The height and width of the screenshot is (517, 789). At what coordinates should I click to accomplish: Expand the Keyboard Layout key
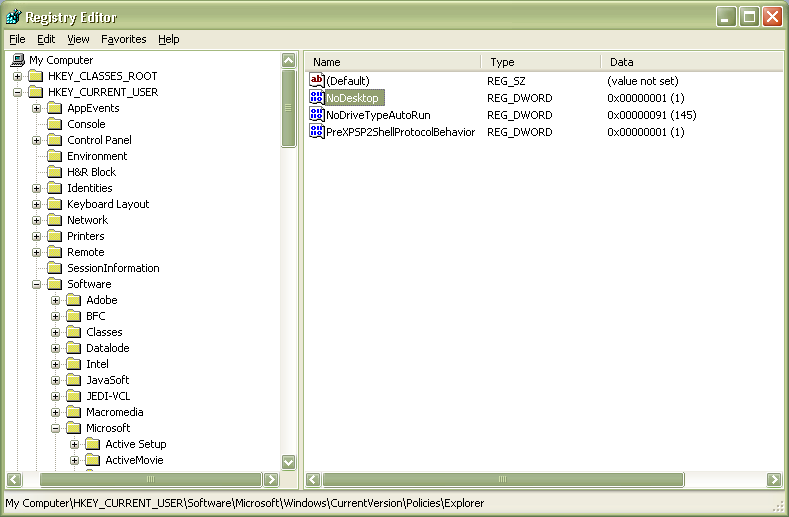click(x=36, y=204)
